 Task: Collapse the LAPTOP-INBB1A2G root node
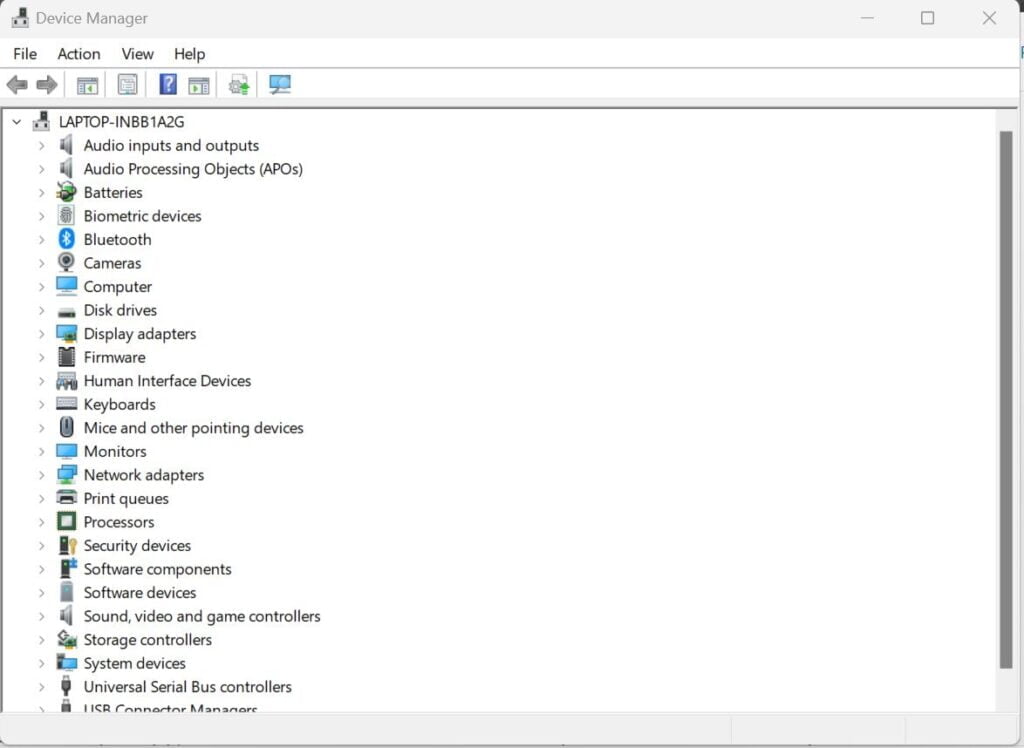pyautogui.click(x=15, y=120)
